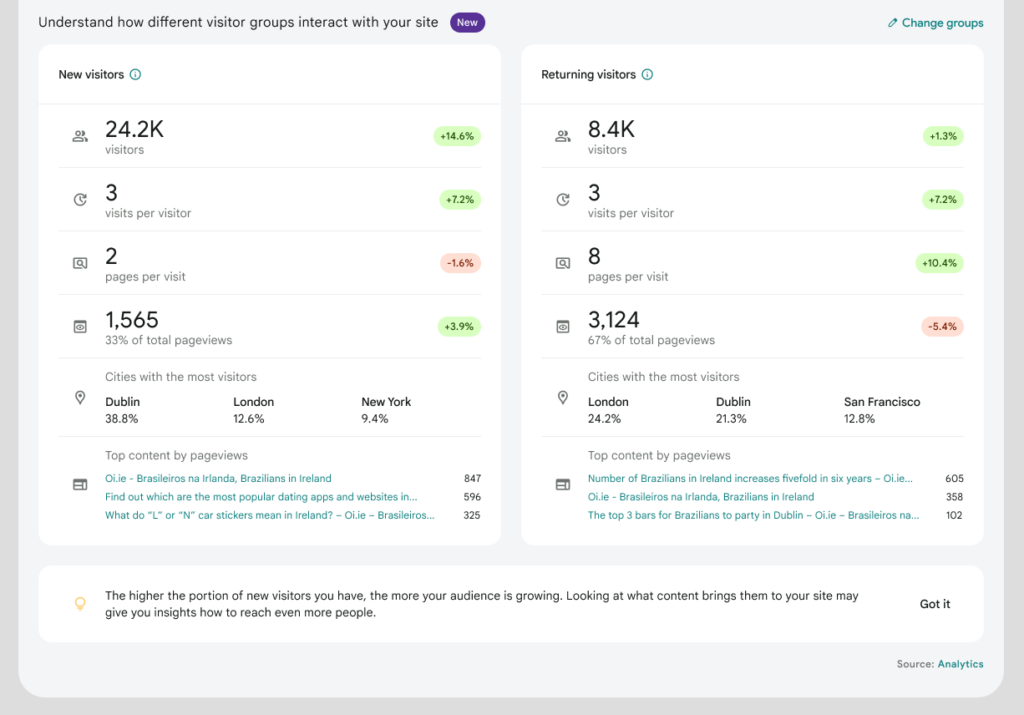This screenshot has width=1024, height=715.
Task: Click the info icon beside New visitors
Action: (136, 74)
